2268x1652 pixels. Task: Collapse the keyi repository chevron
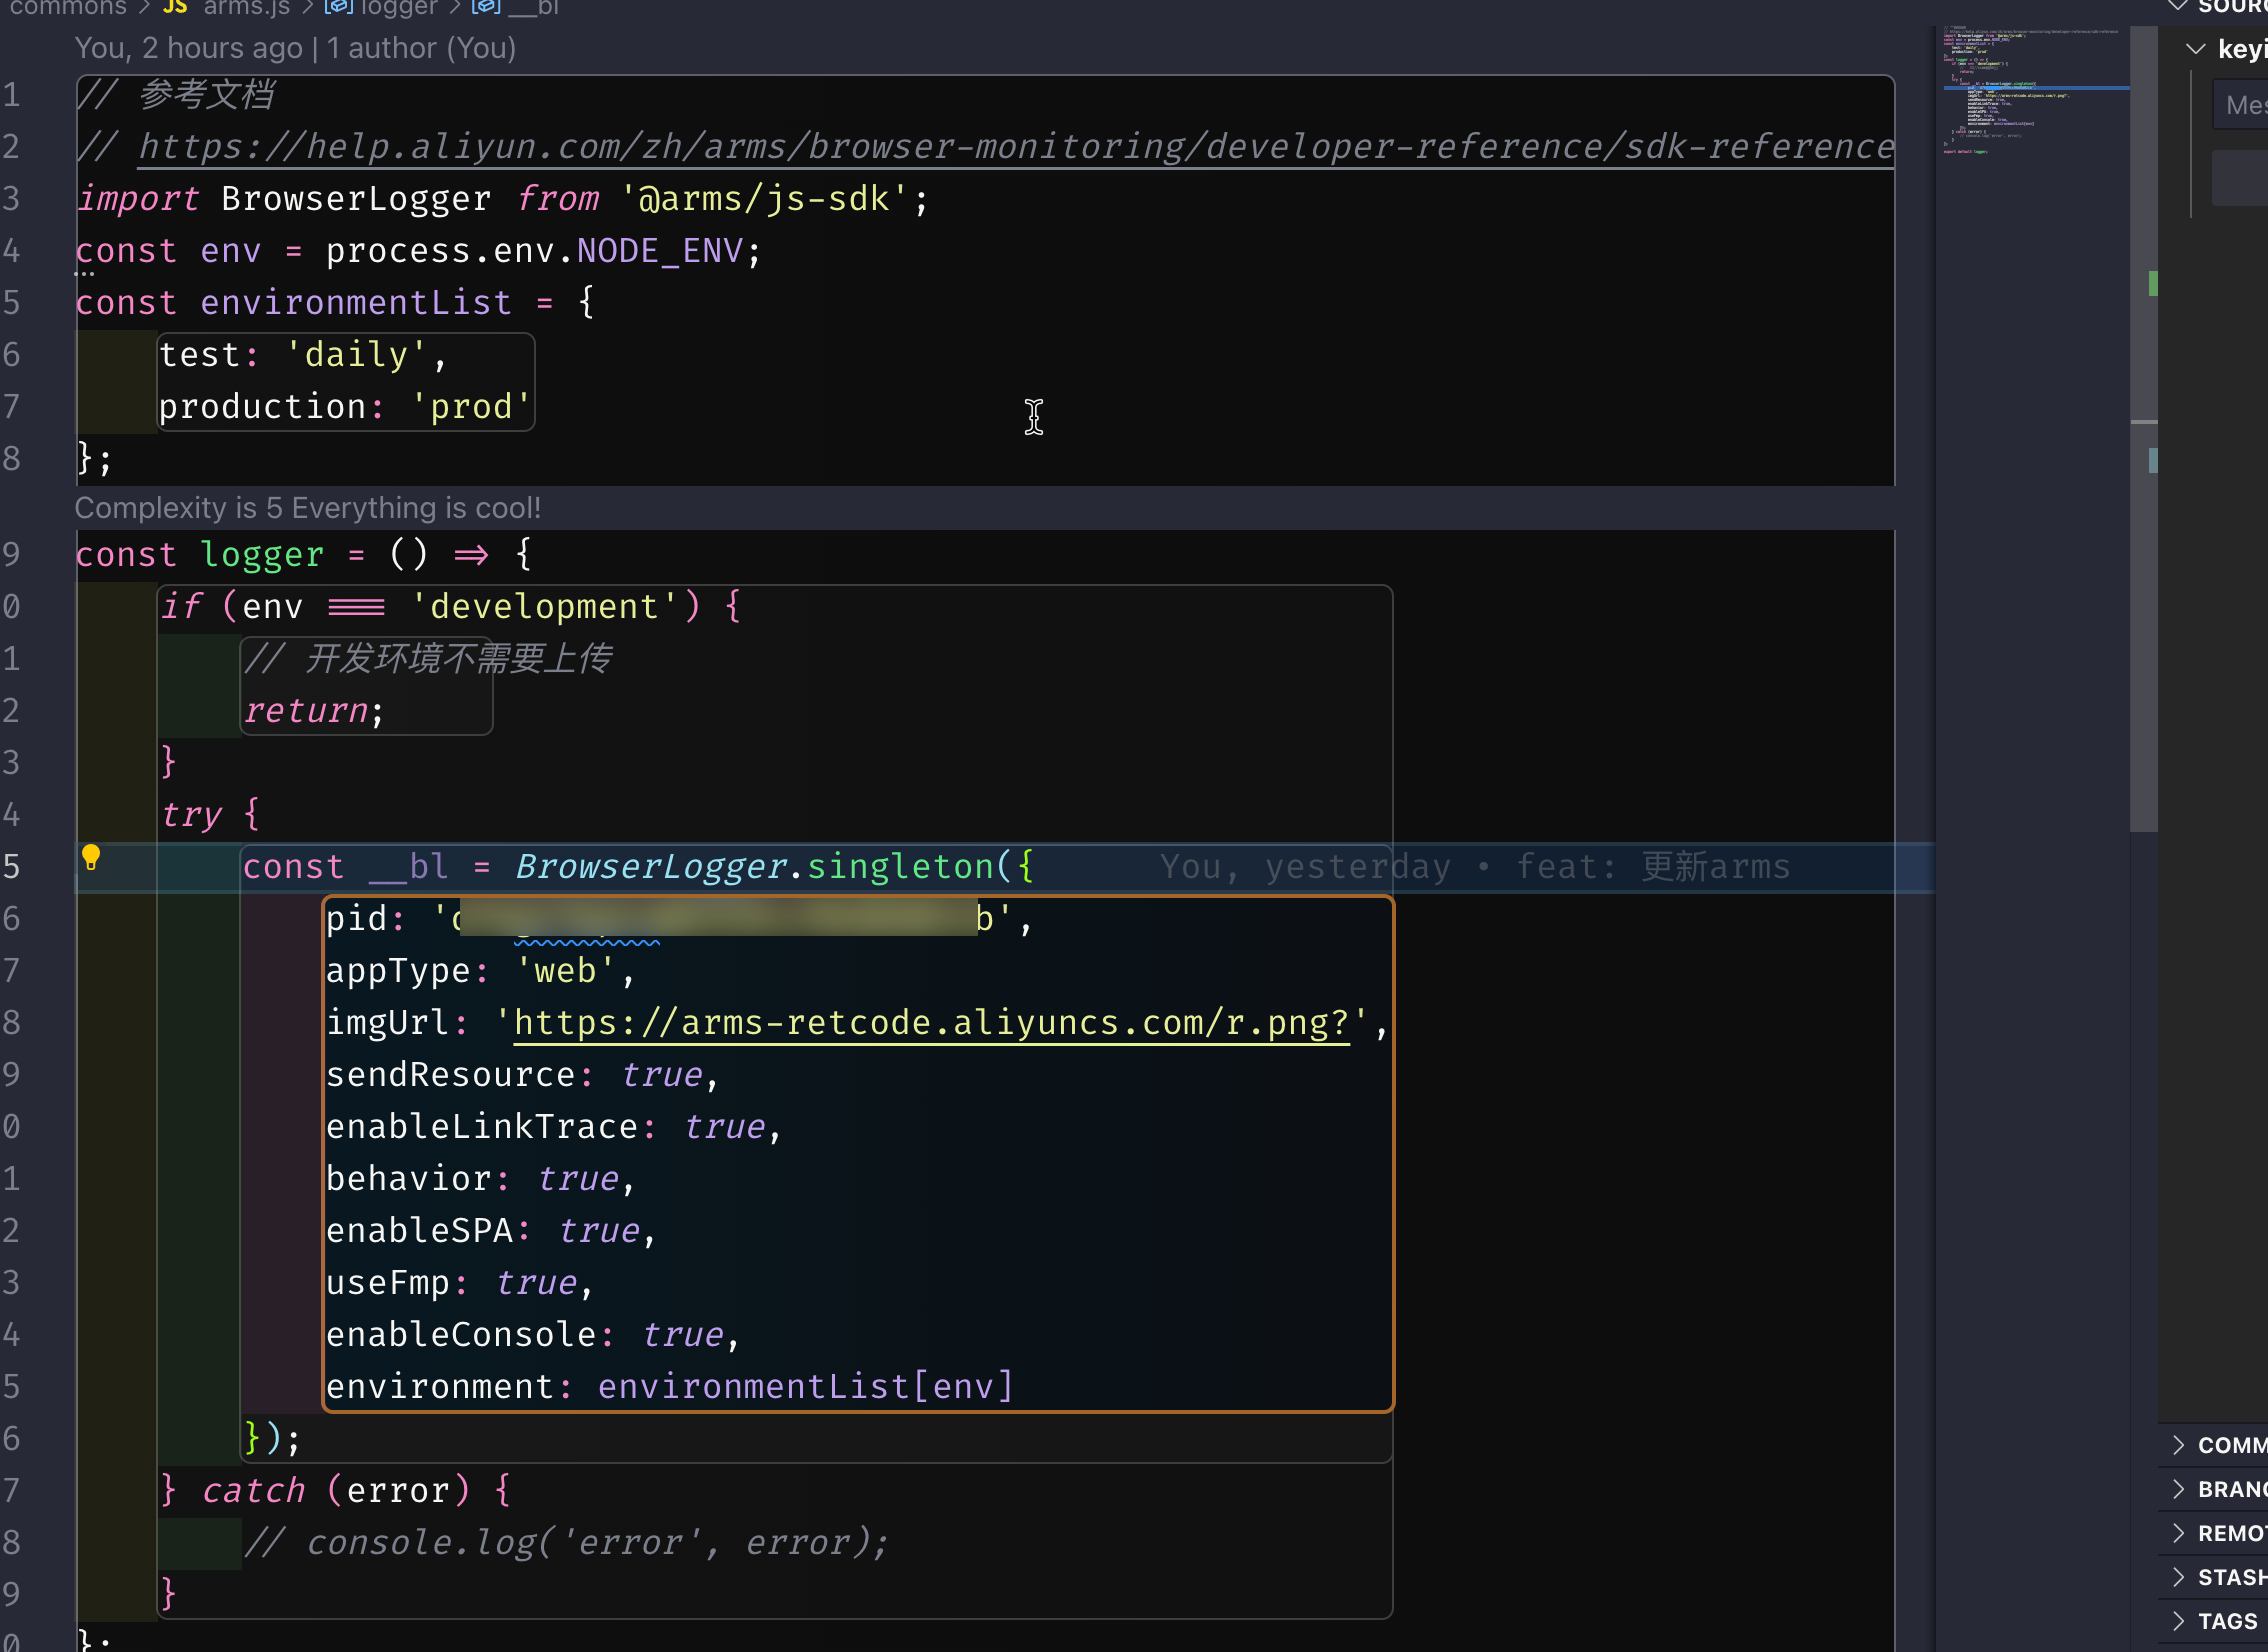coord(2196,49)
